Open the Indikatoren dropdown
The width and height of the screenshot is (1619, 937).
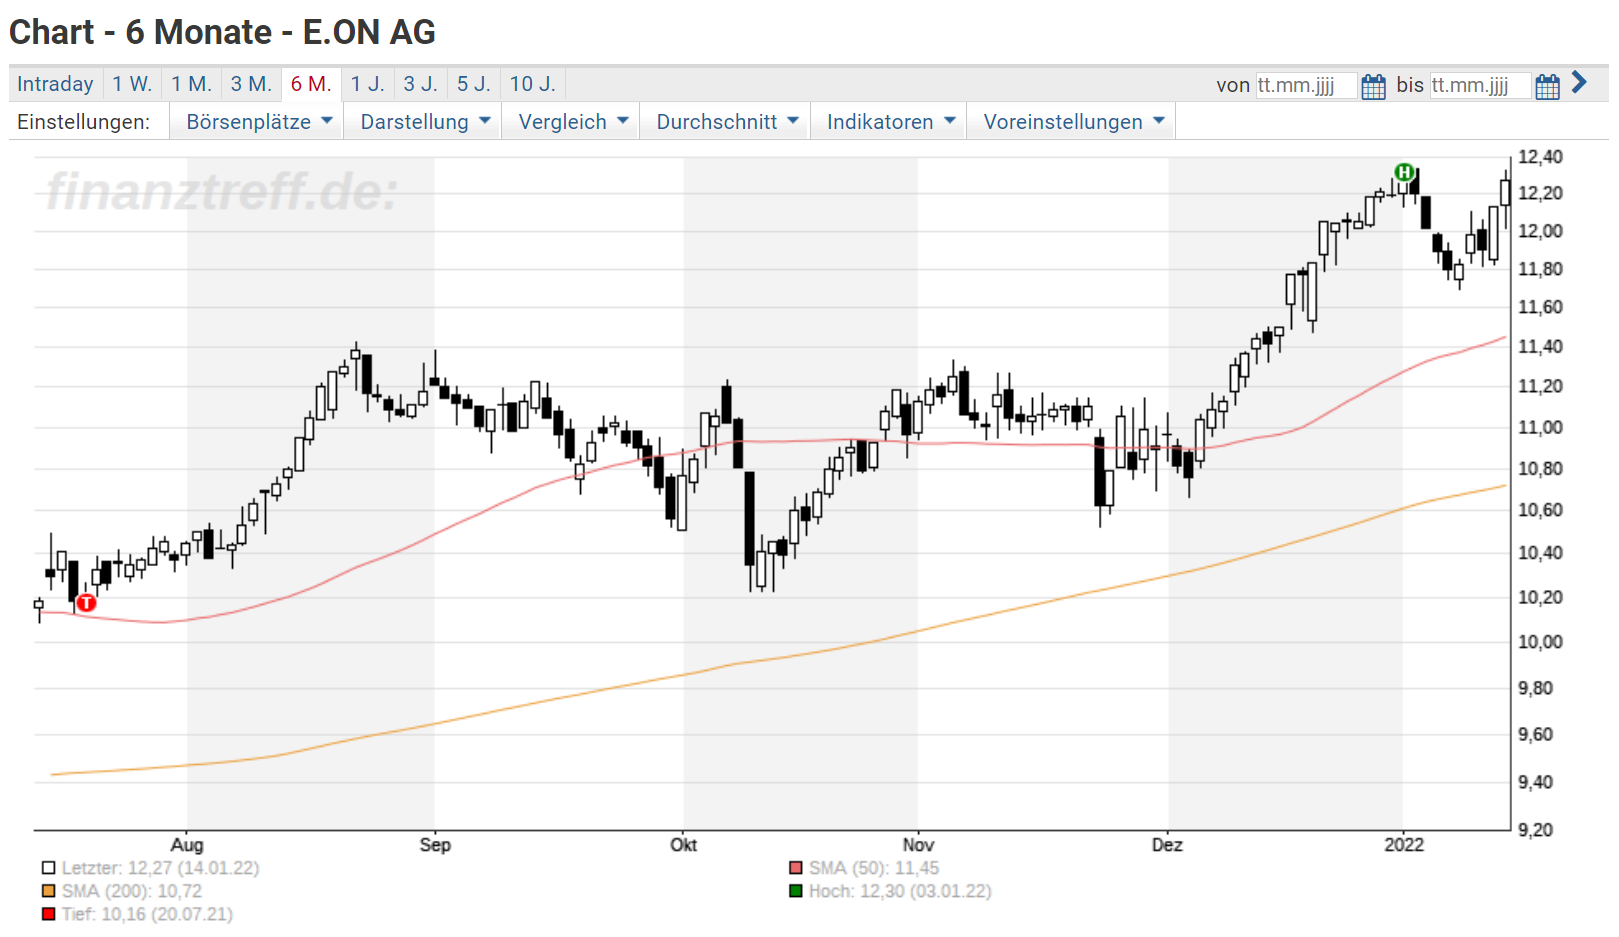889,122
